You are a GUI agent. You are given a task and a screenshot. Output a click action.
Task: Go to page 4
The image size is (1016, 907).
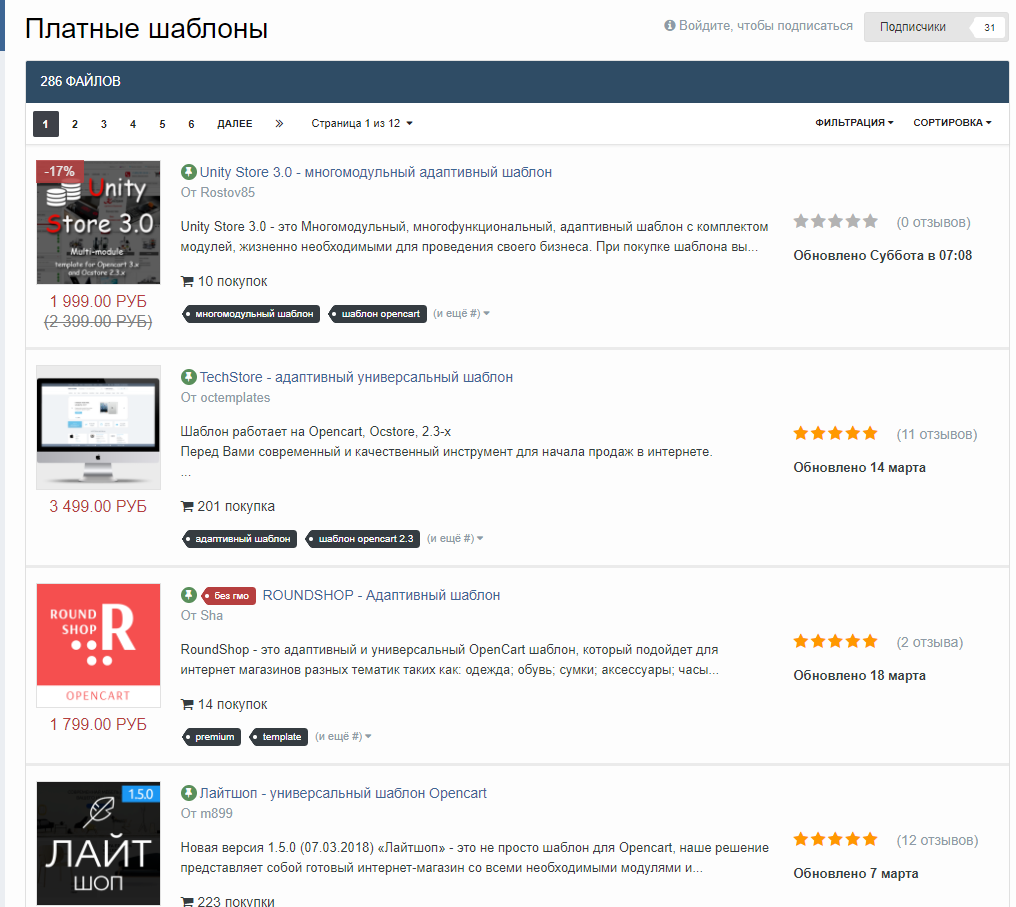(x=133, y=124)
